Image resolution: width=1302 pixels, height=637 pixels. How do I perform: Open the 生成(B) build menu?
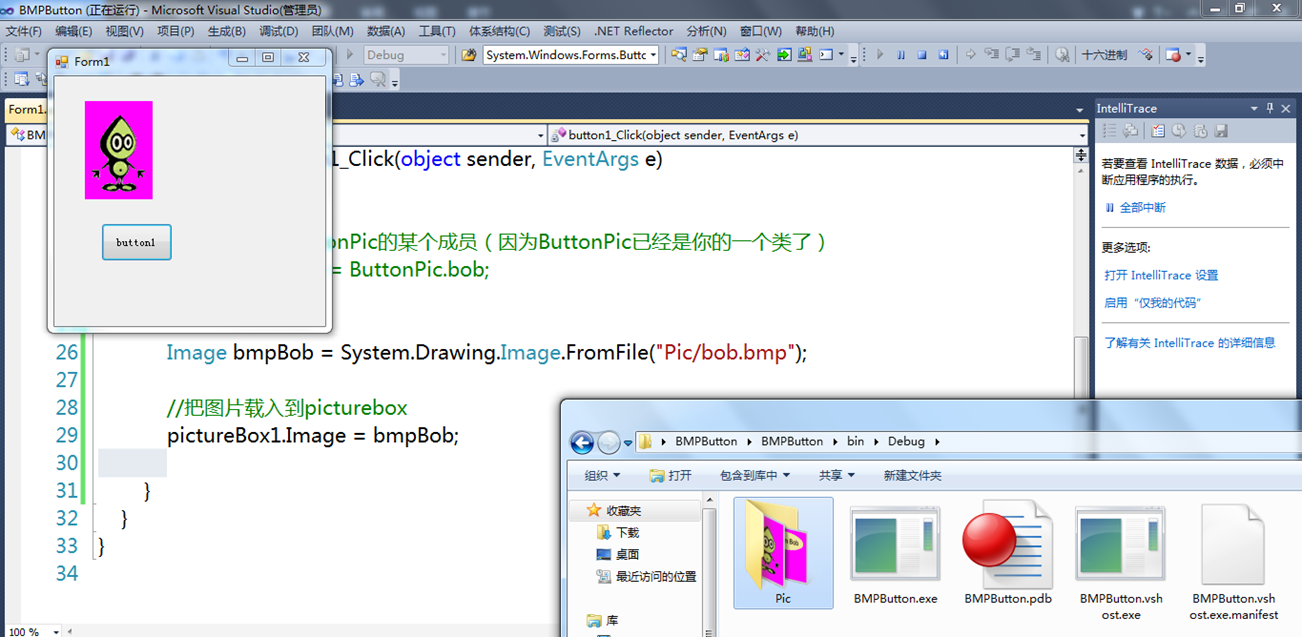[226, 31]
